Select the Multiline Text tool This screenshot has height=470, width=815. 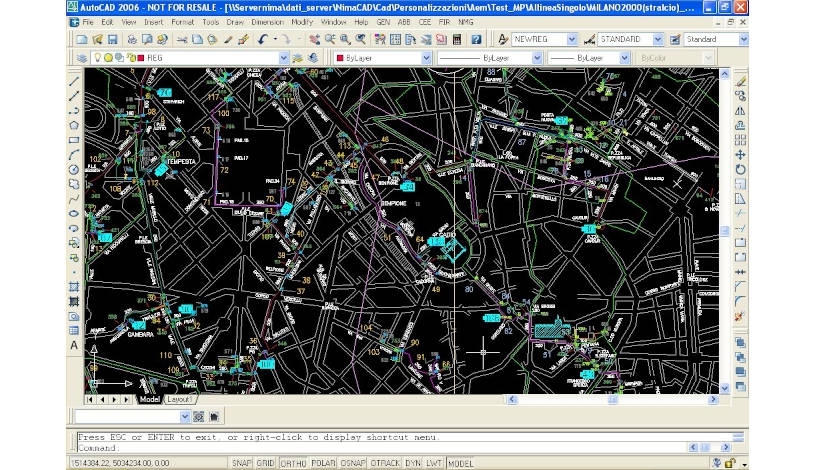click(74, 345)
